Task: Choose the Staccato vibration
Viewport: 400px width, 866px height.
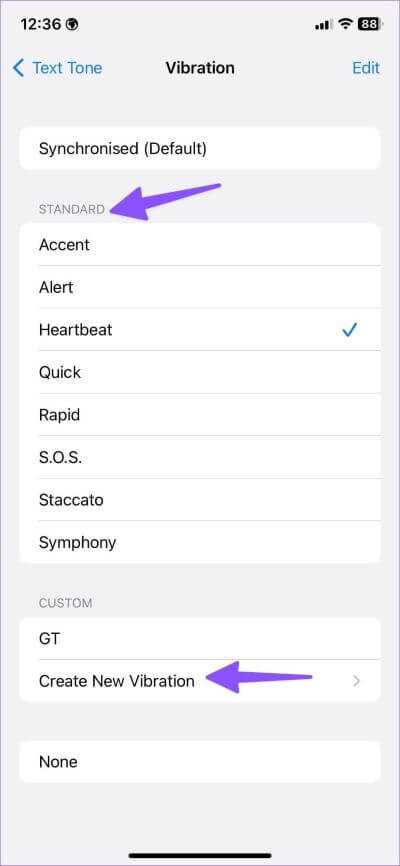Action: (199, 500)
